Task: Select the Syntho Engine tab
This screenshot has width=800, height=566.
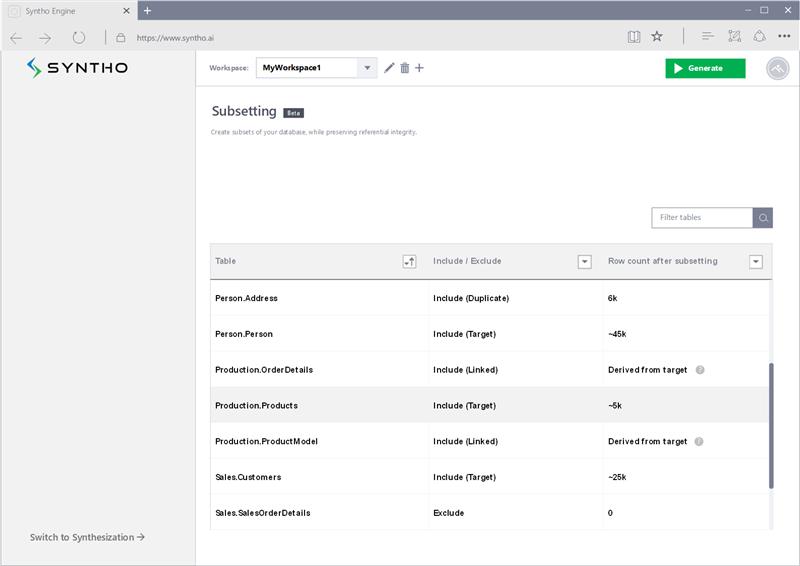Action: tap(69, 11)
